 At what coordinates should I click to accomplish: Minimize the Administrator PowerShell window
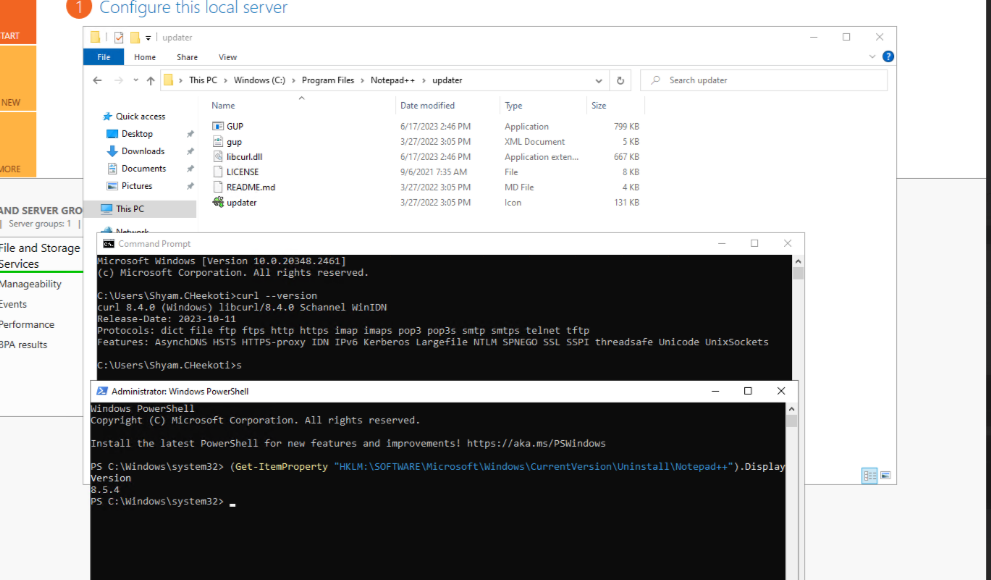pyautogui.click(x=715, y=391)
